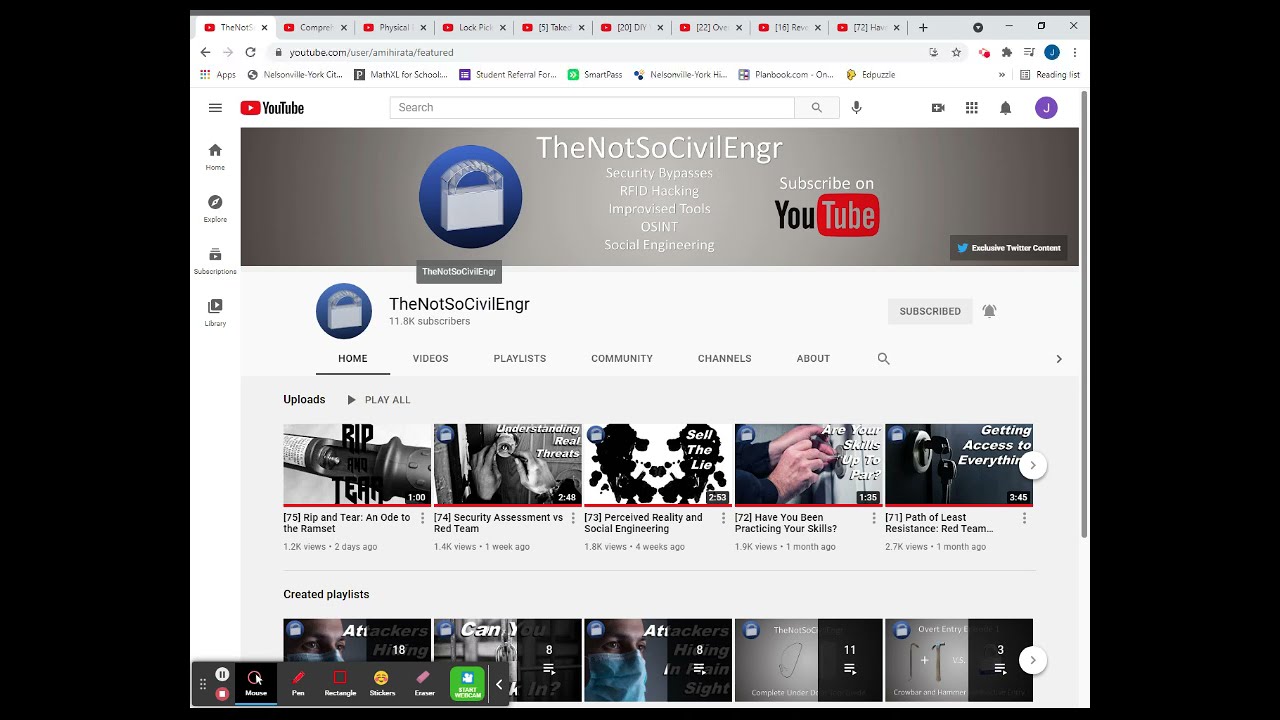Switch to the CHANNELS channel tab
This screenshot has width=1280, height=720.
coord(725,358)
